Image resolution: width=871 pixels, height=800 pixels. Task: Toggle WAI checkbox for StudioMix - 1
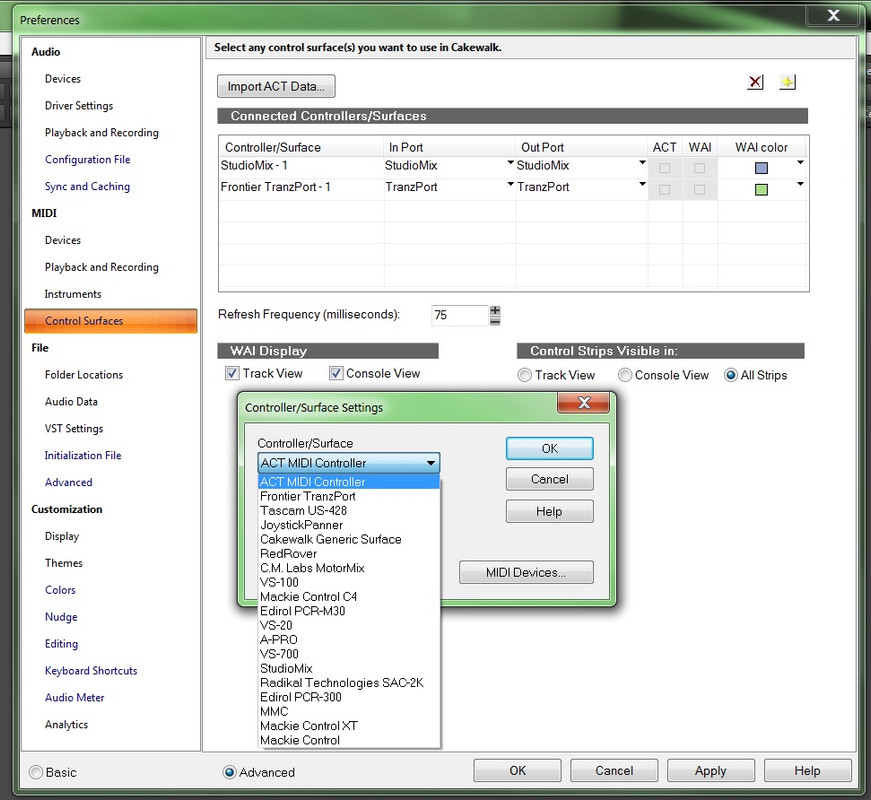pyautogui.click(x=699, y=168)
